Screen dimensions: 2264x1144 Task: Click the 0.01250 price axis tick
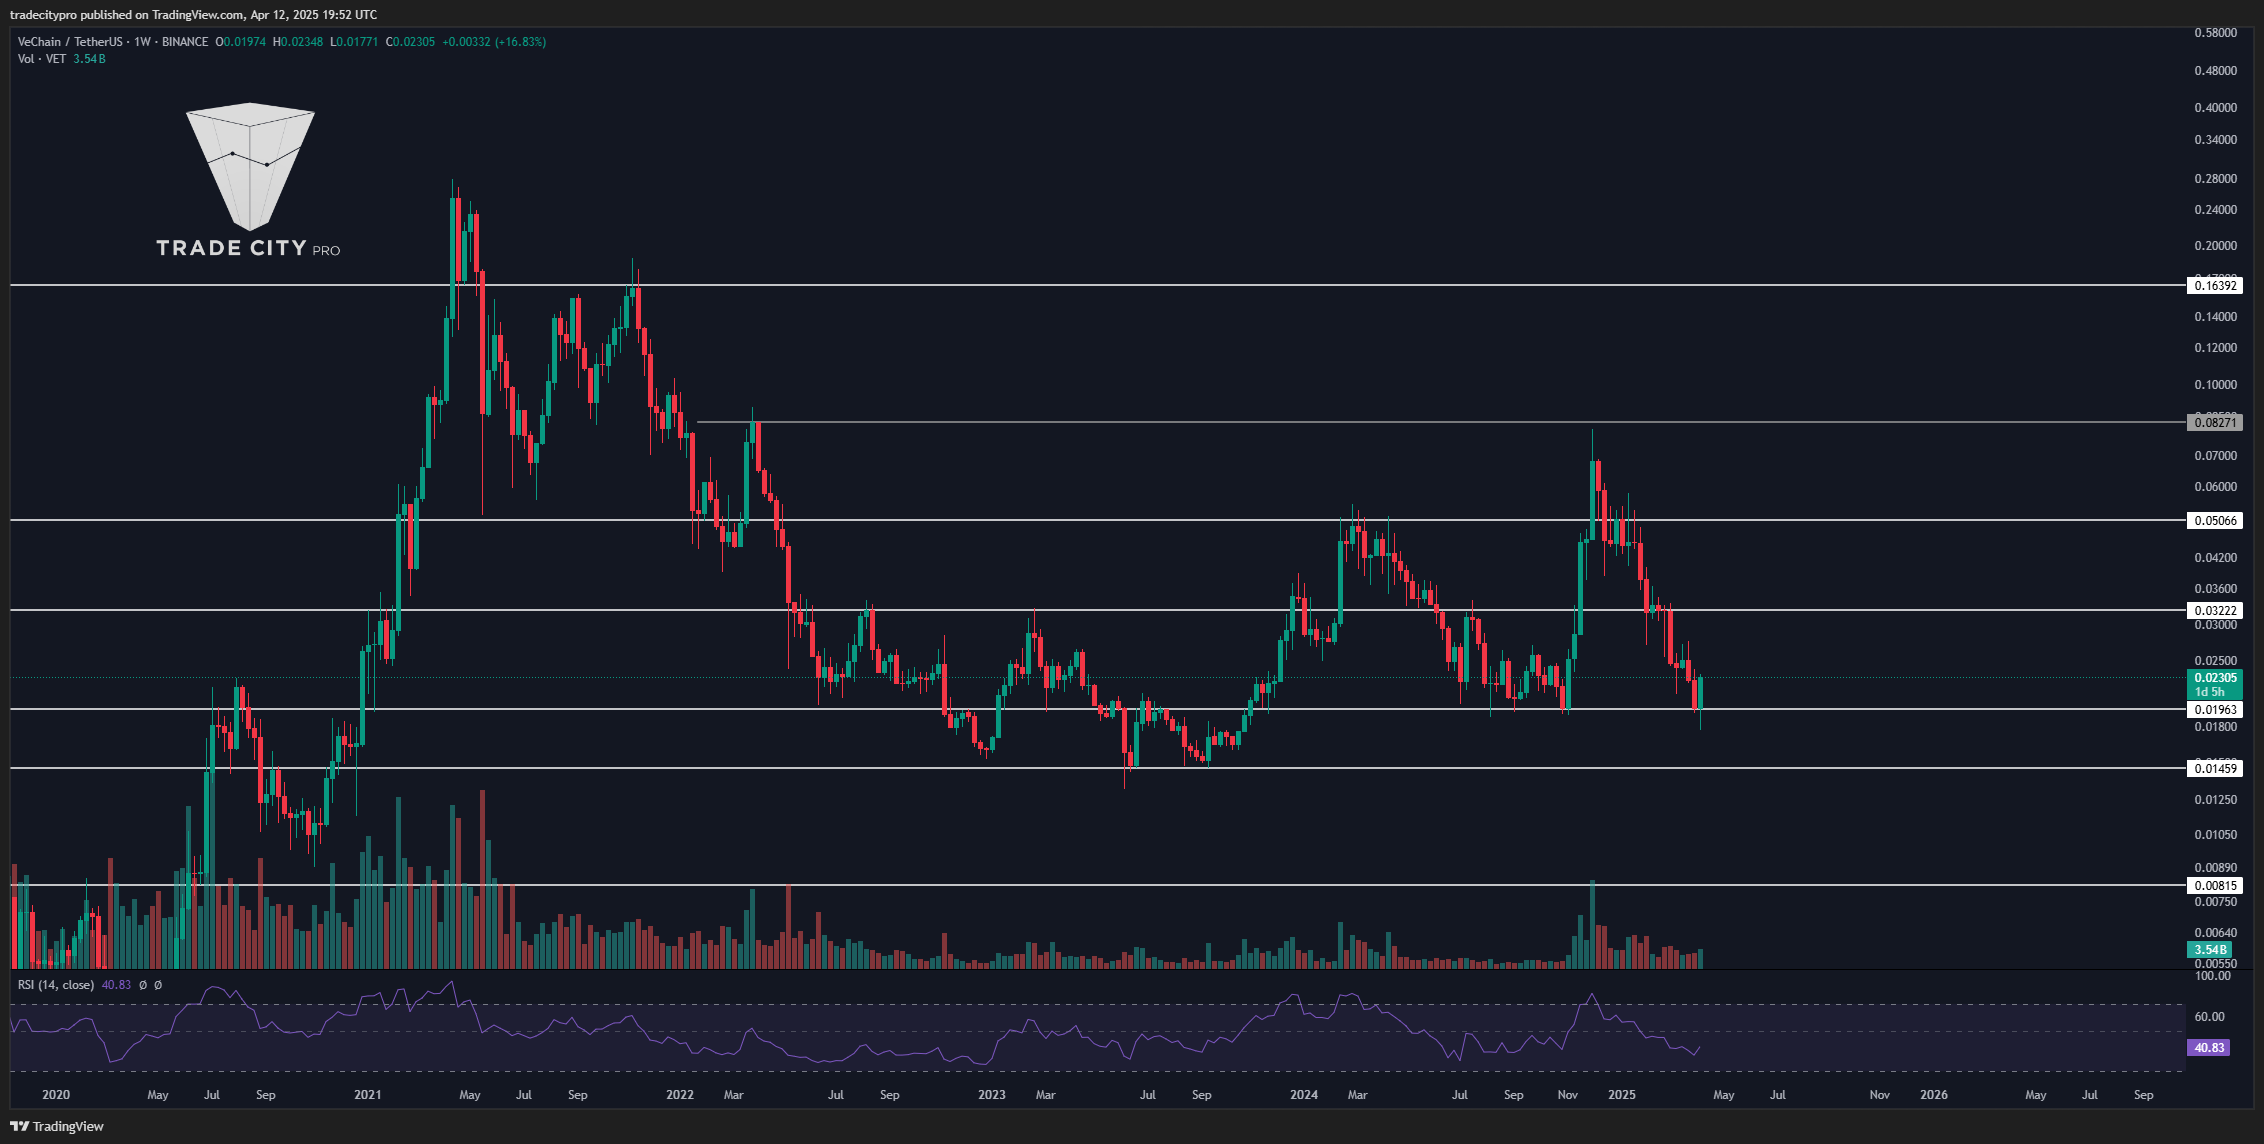coord(2215,800)
